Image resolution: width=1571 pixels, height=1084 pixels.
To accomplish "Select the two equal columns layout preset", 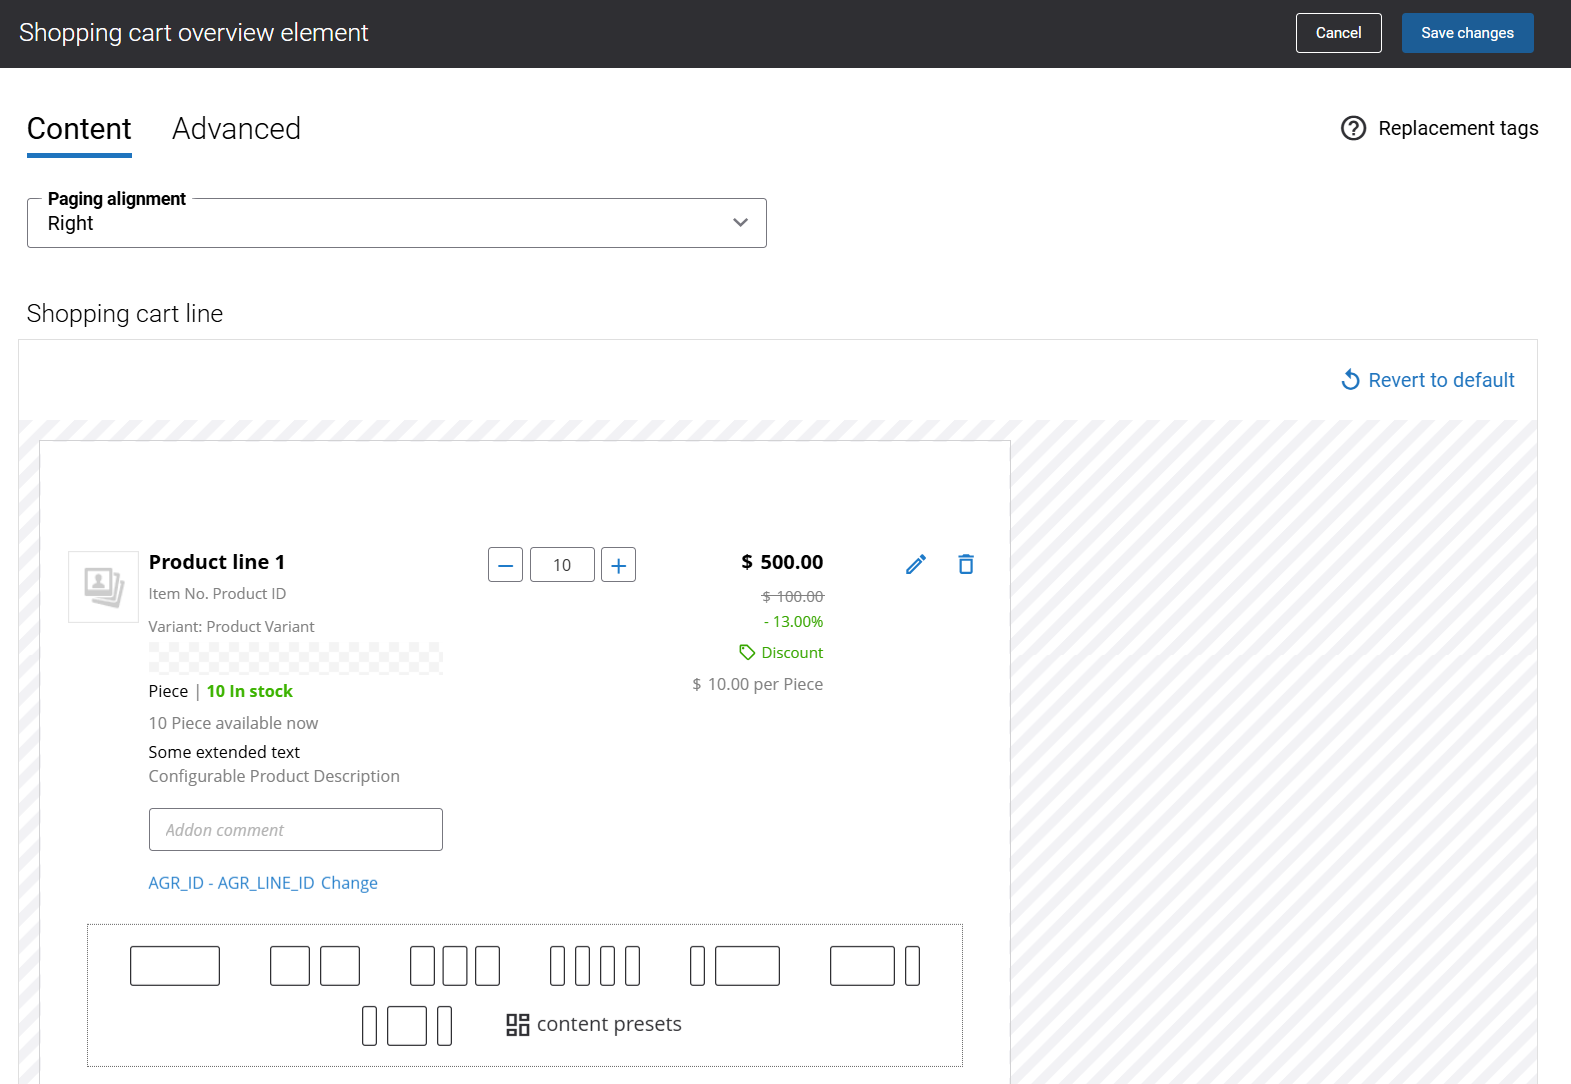I will click(x=314, y=966).
